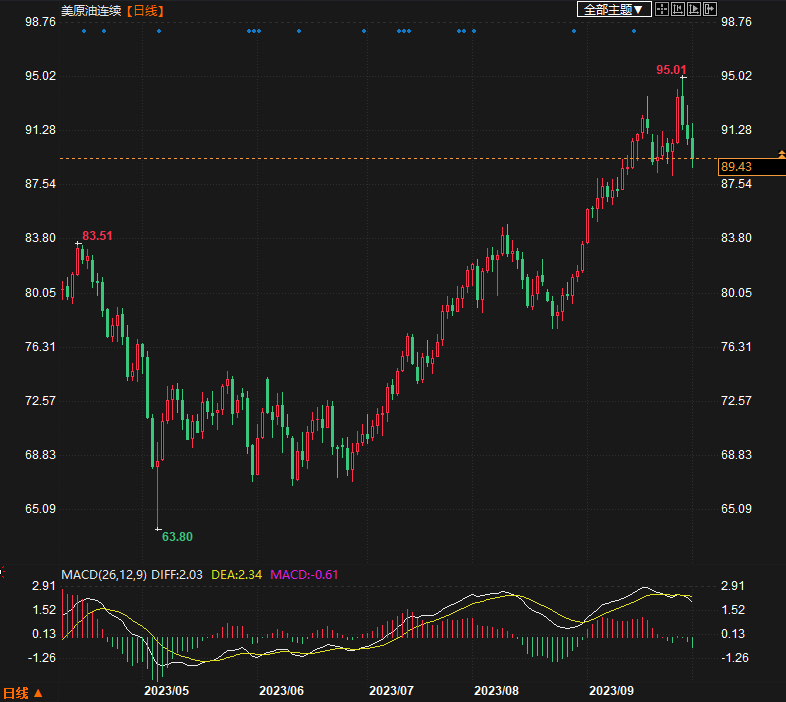
Task: Click the 83.51 local high marker
Action: [x=97, y=236]
